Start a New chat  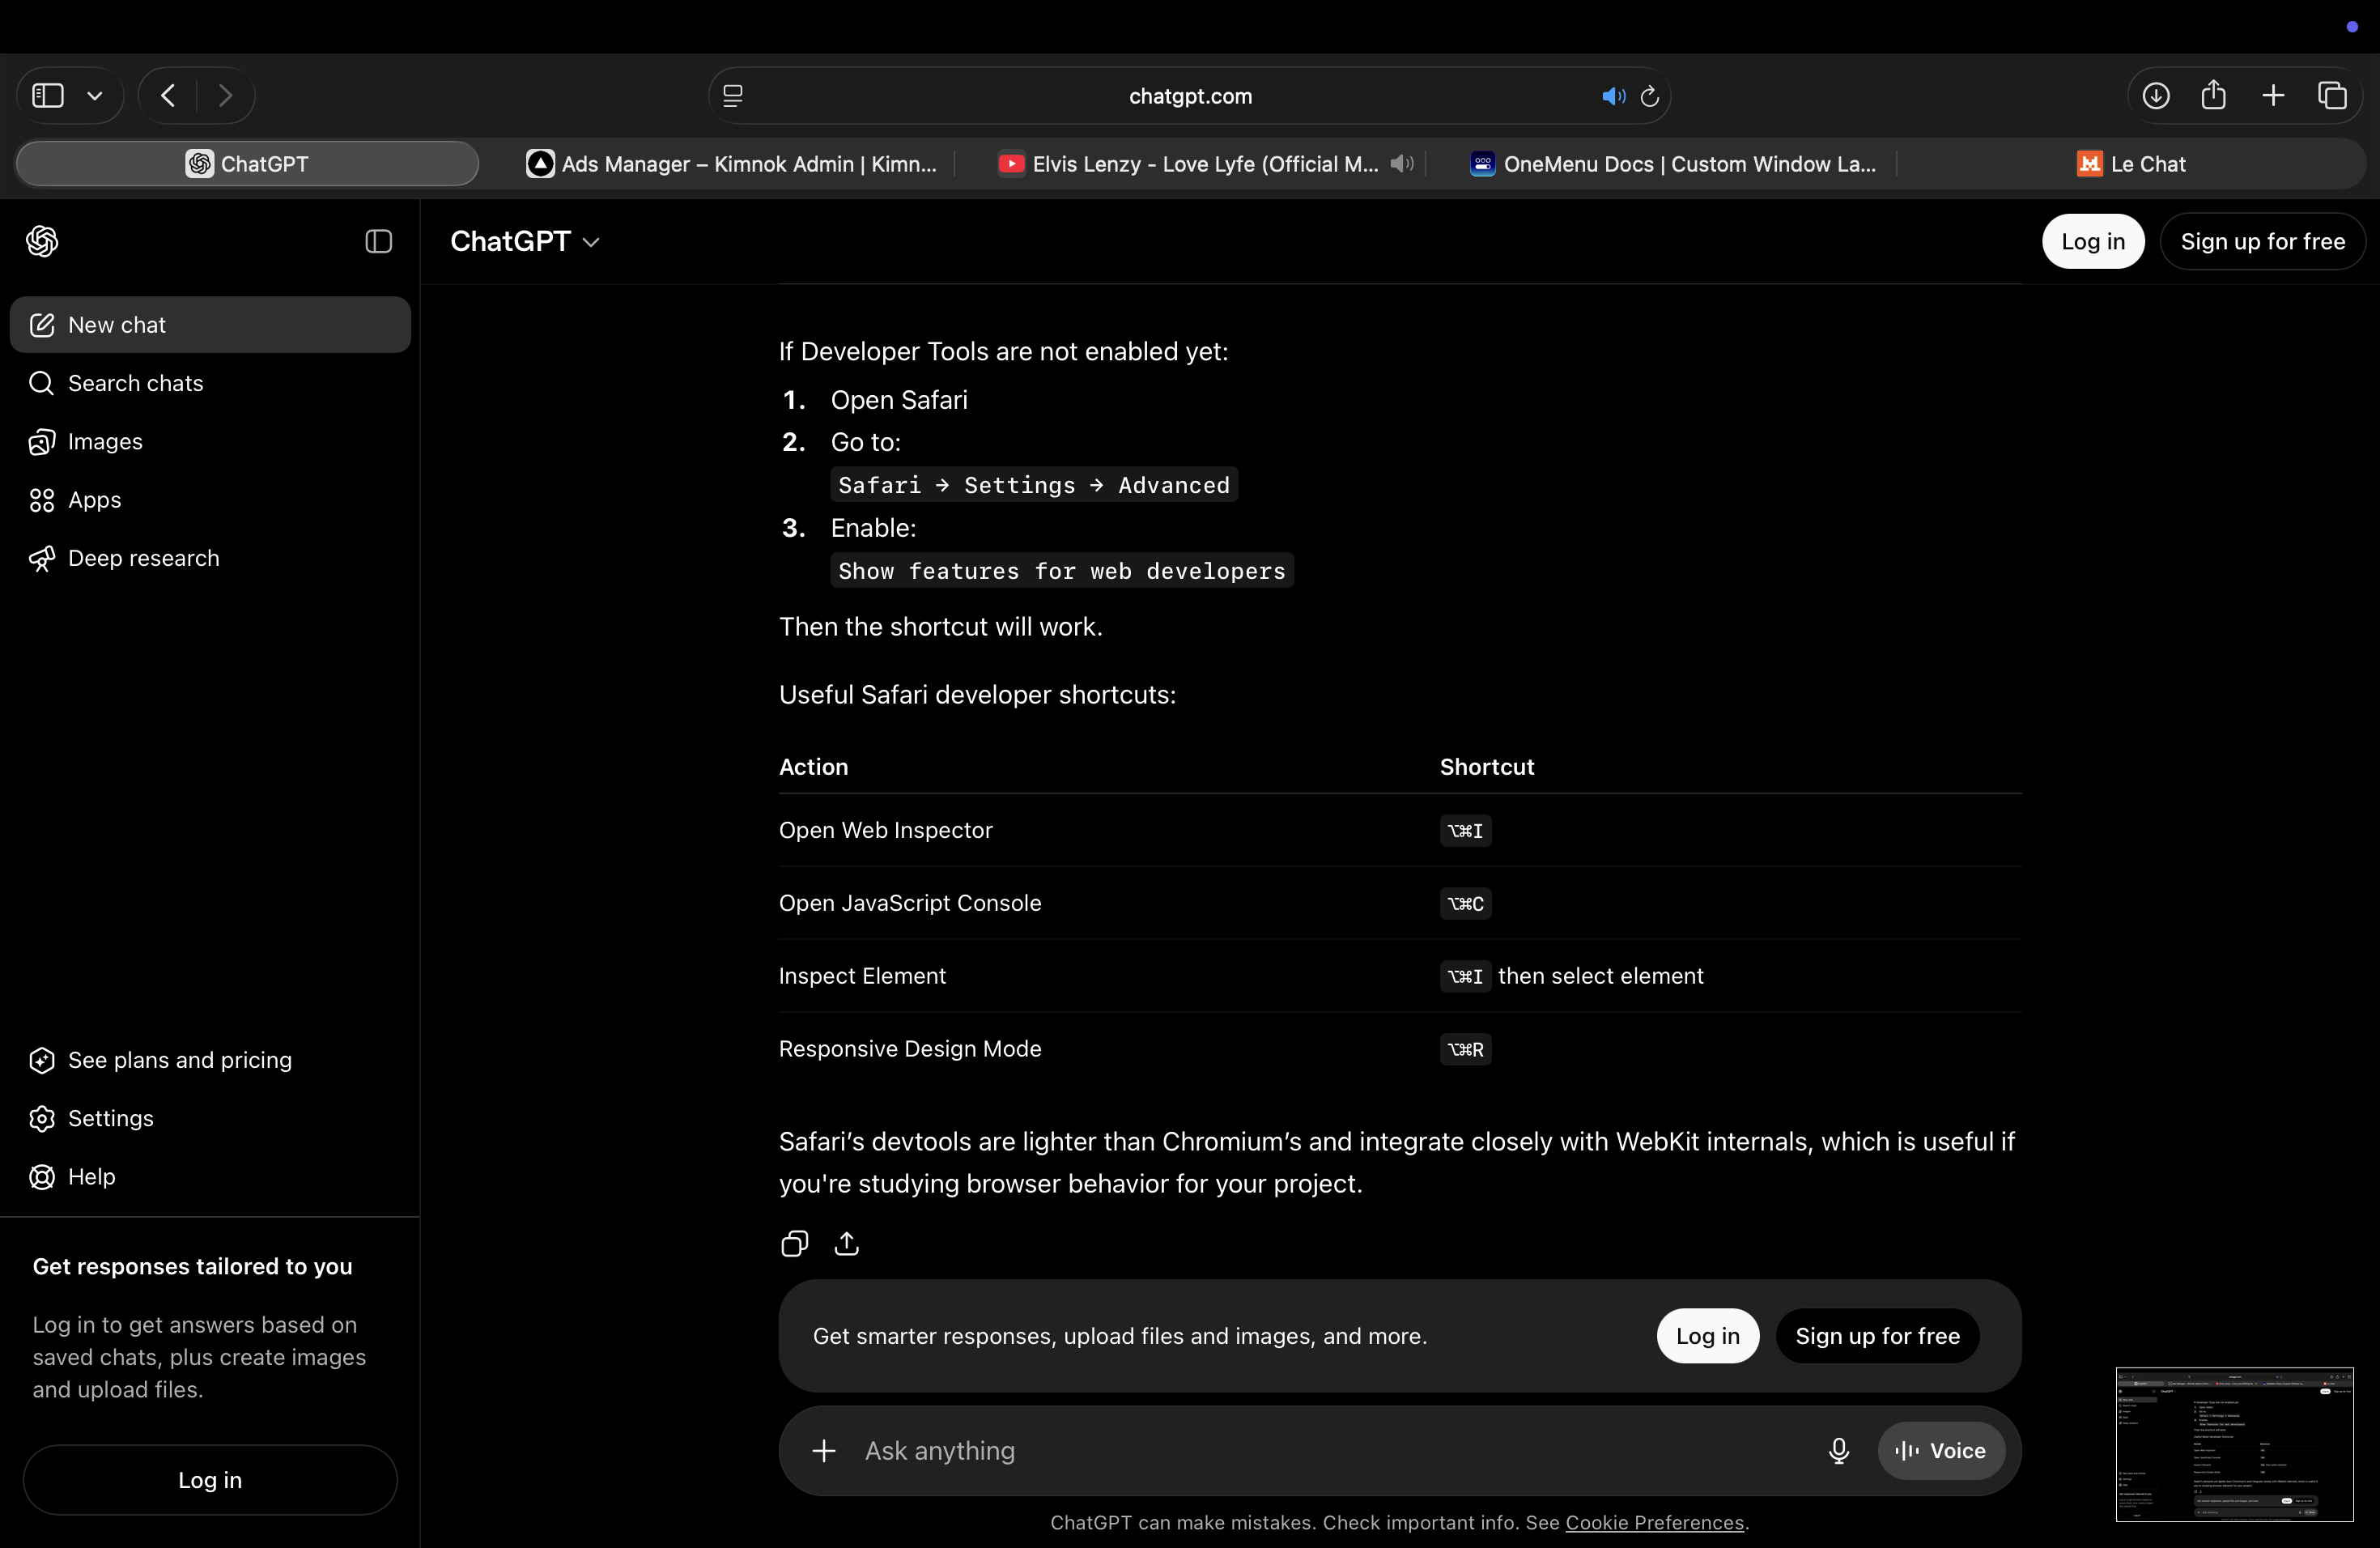coord(210,325)
